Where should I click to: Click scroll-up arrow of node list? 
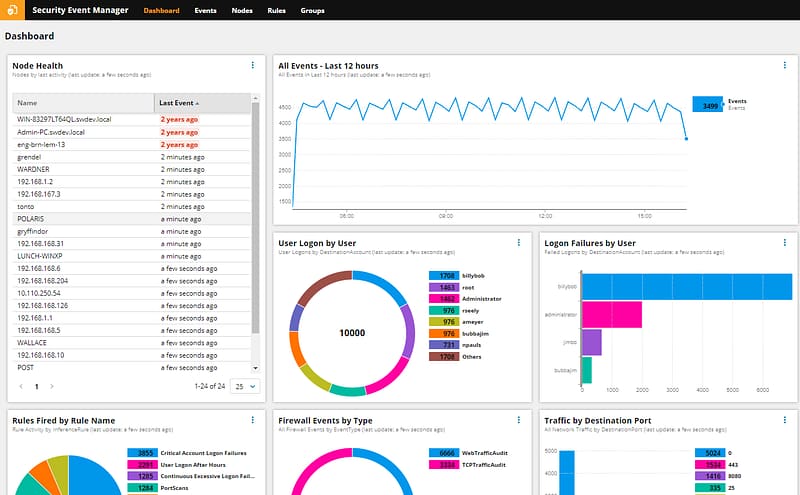(x=256, y=98)
